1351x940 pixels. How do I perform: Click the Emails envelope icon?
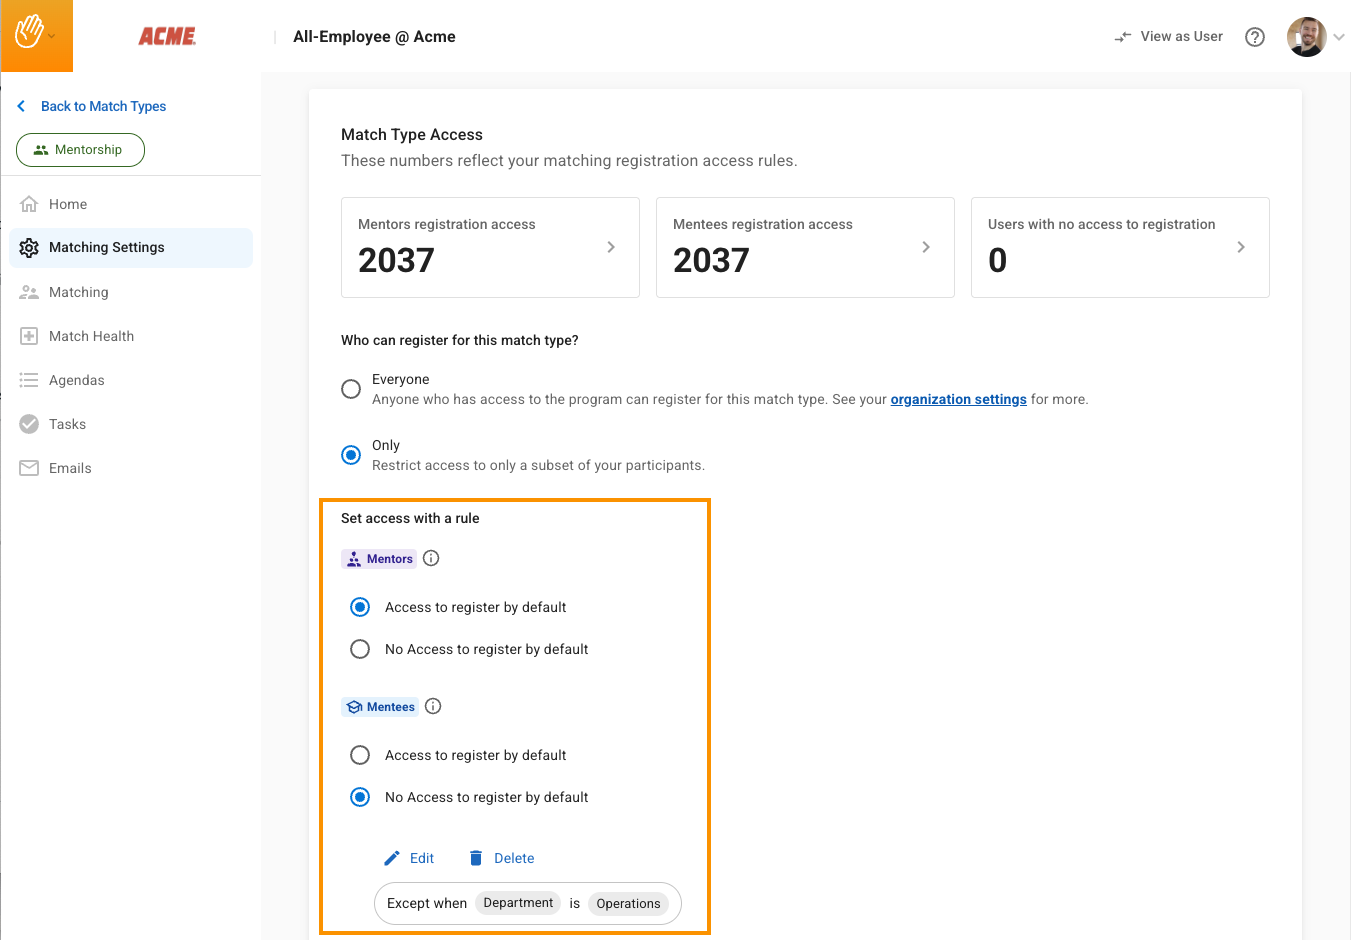29,468
